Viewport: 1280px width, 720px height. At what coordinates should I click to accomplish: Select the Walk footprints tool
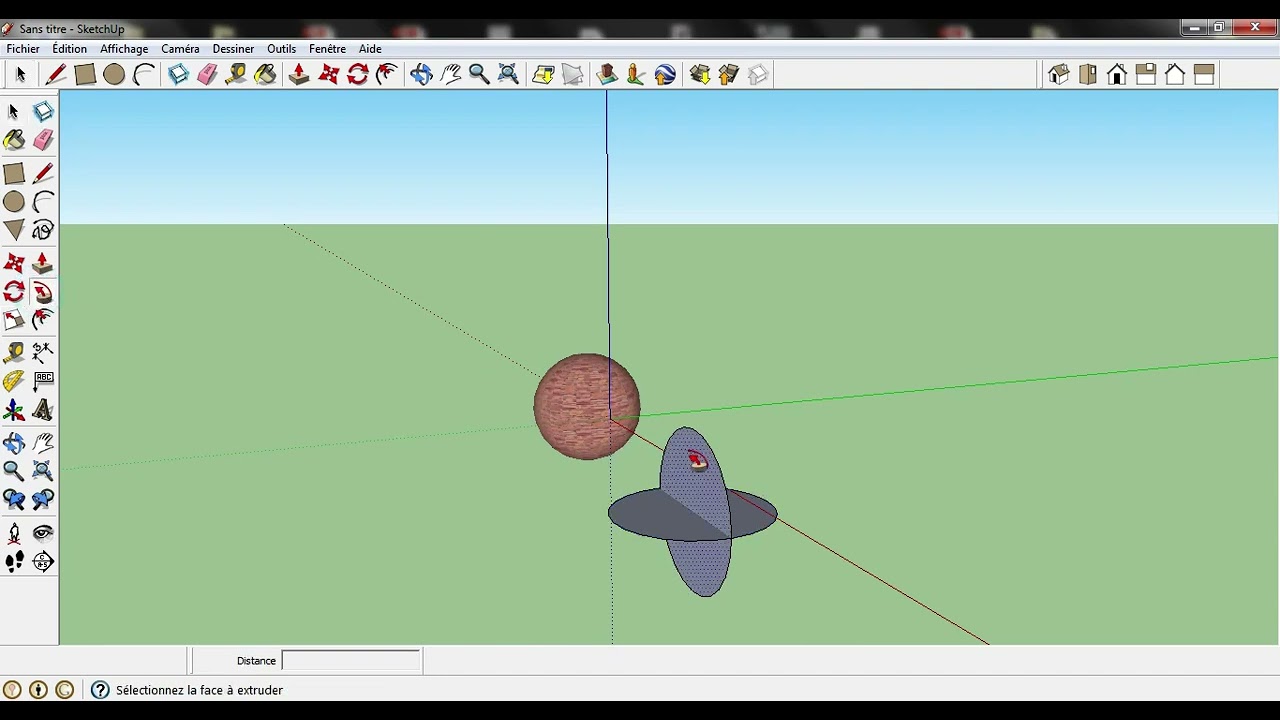[x=14, y=562]
